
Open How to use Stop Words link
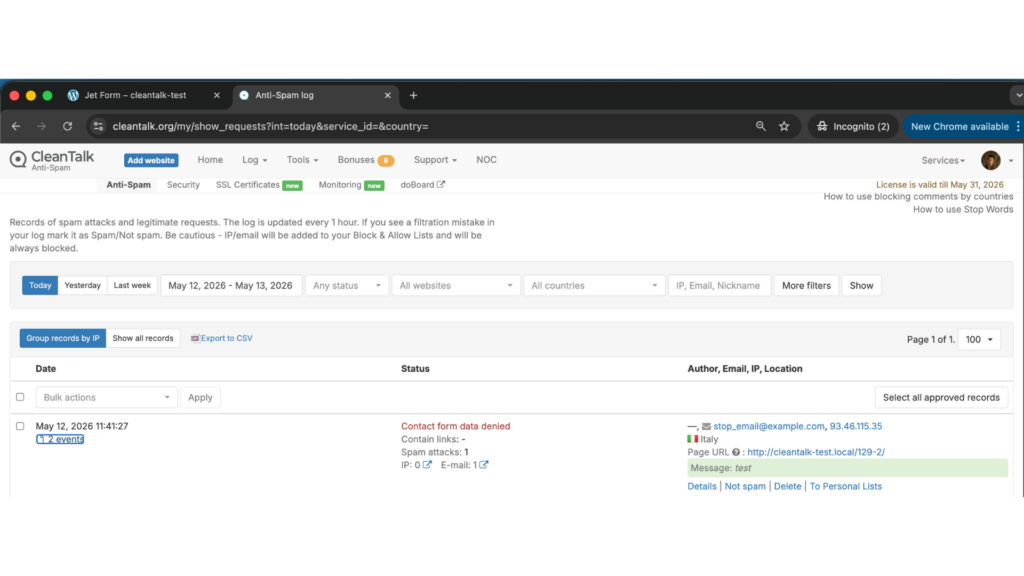(963, 210)
